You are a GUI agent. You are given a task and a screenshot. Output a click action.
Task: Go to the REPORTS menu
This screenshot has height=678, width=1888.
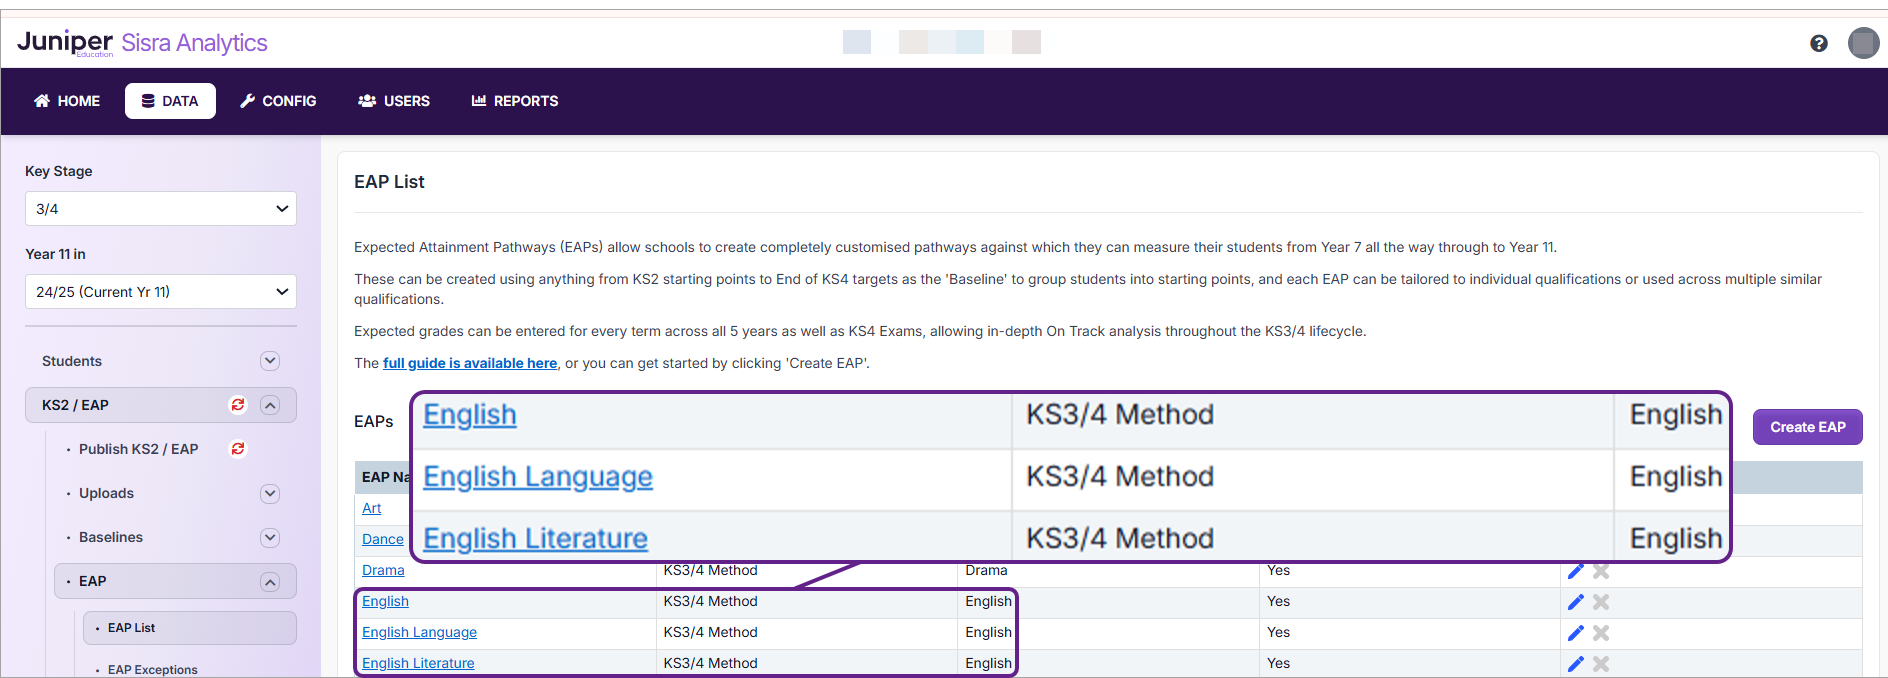[515, 101]
